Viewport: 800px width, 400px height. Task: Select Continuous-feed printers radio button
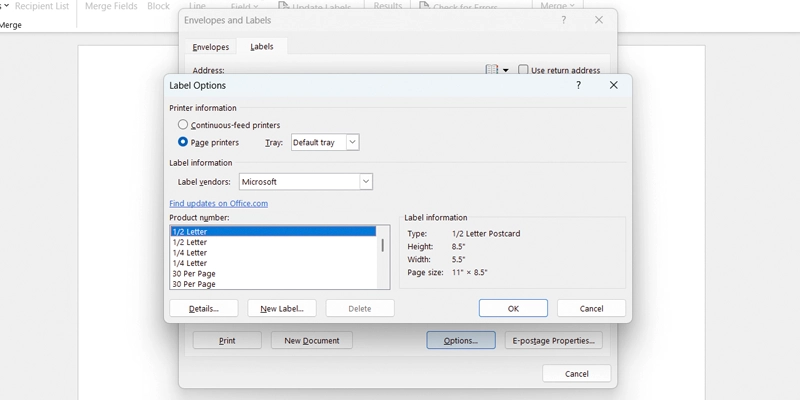pyautogui.click(x=183, y=125)
